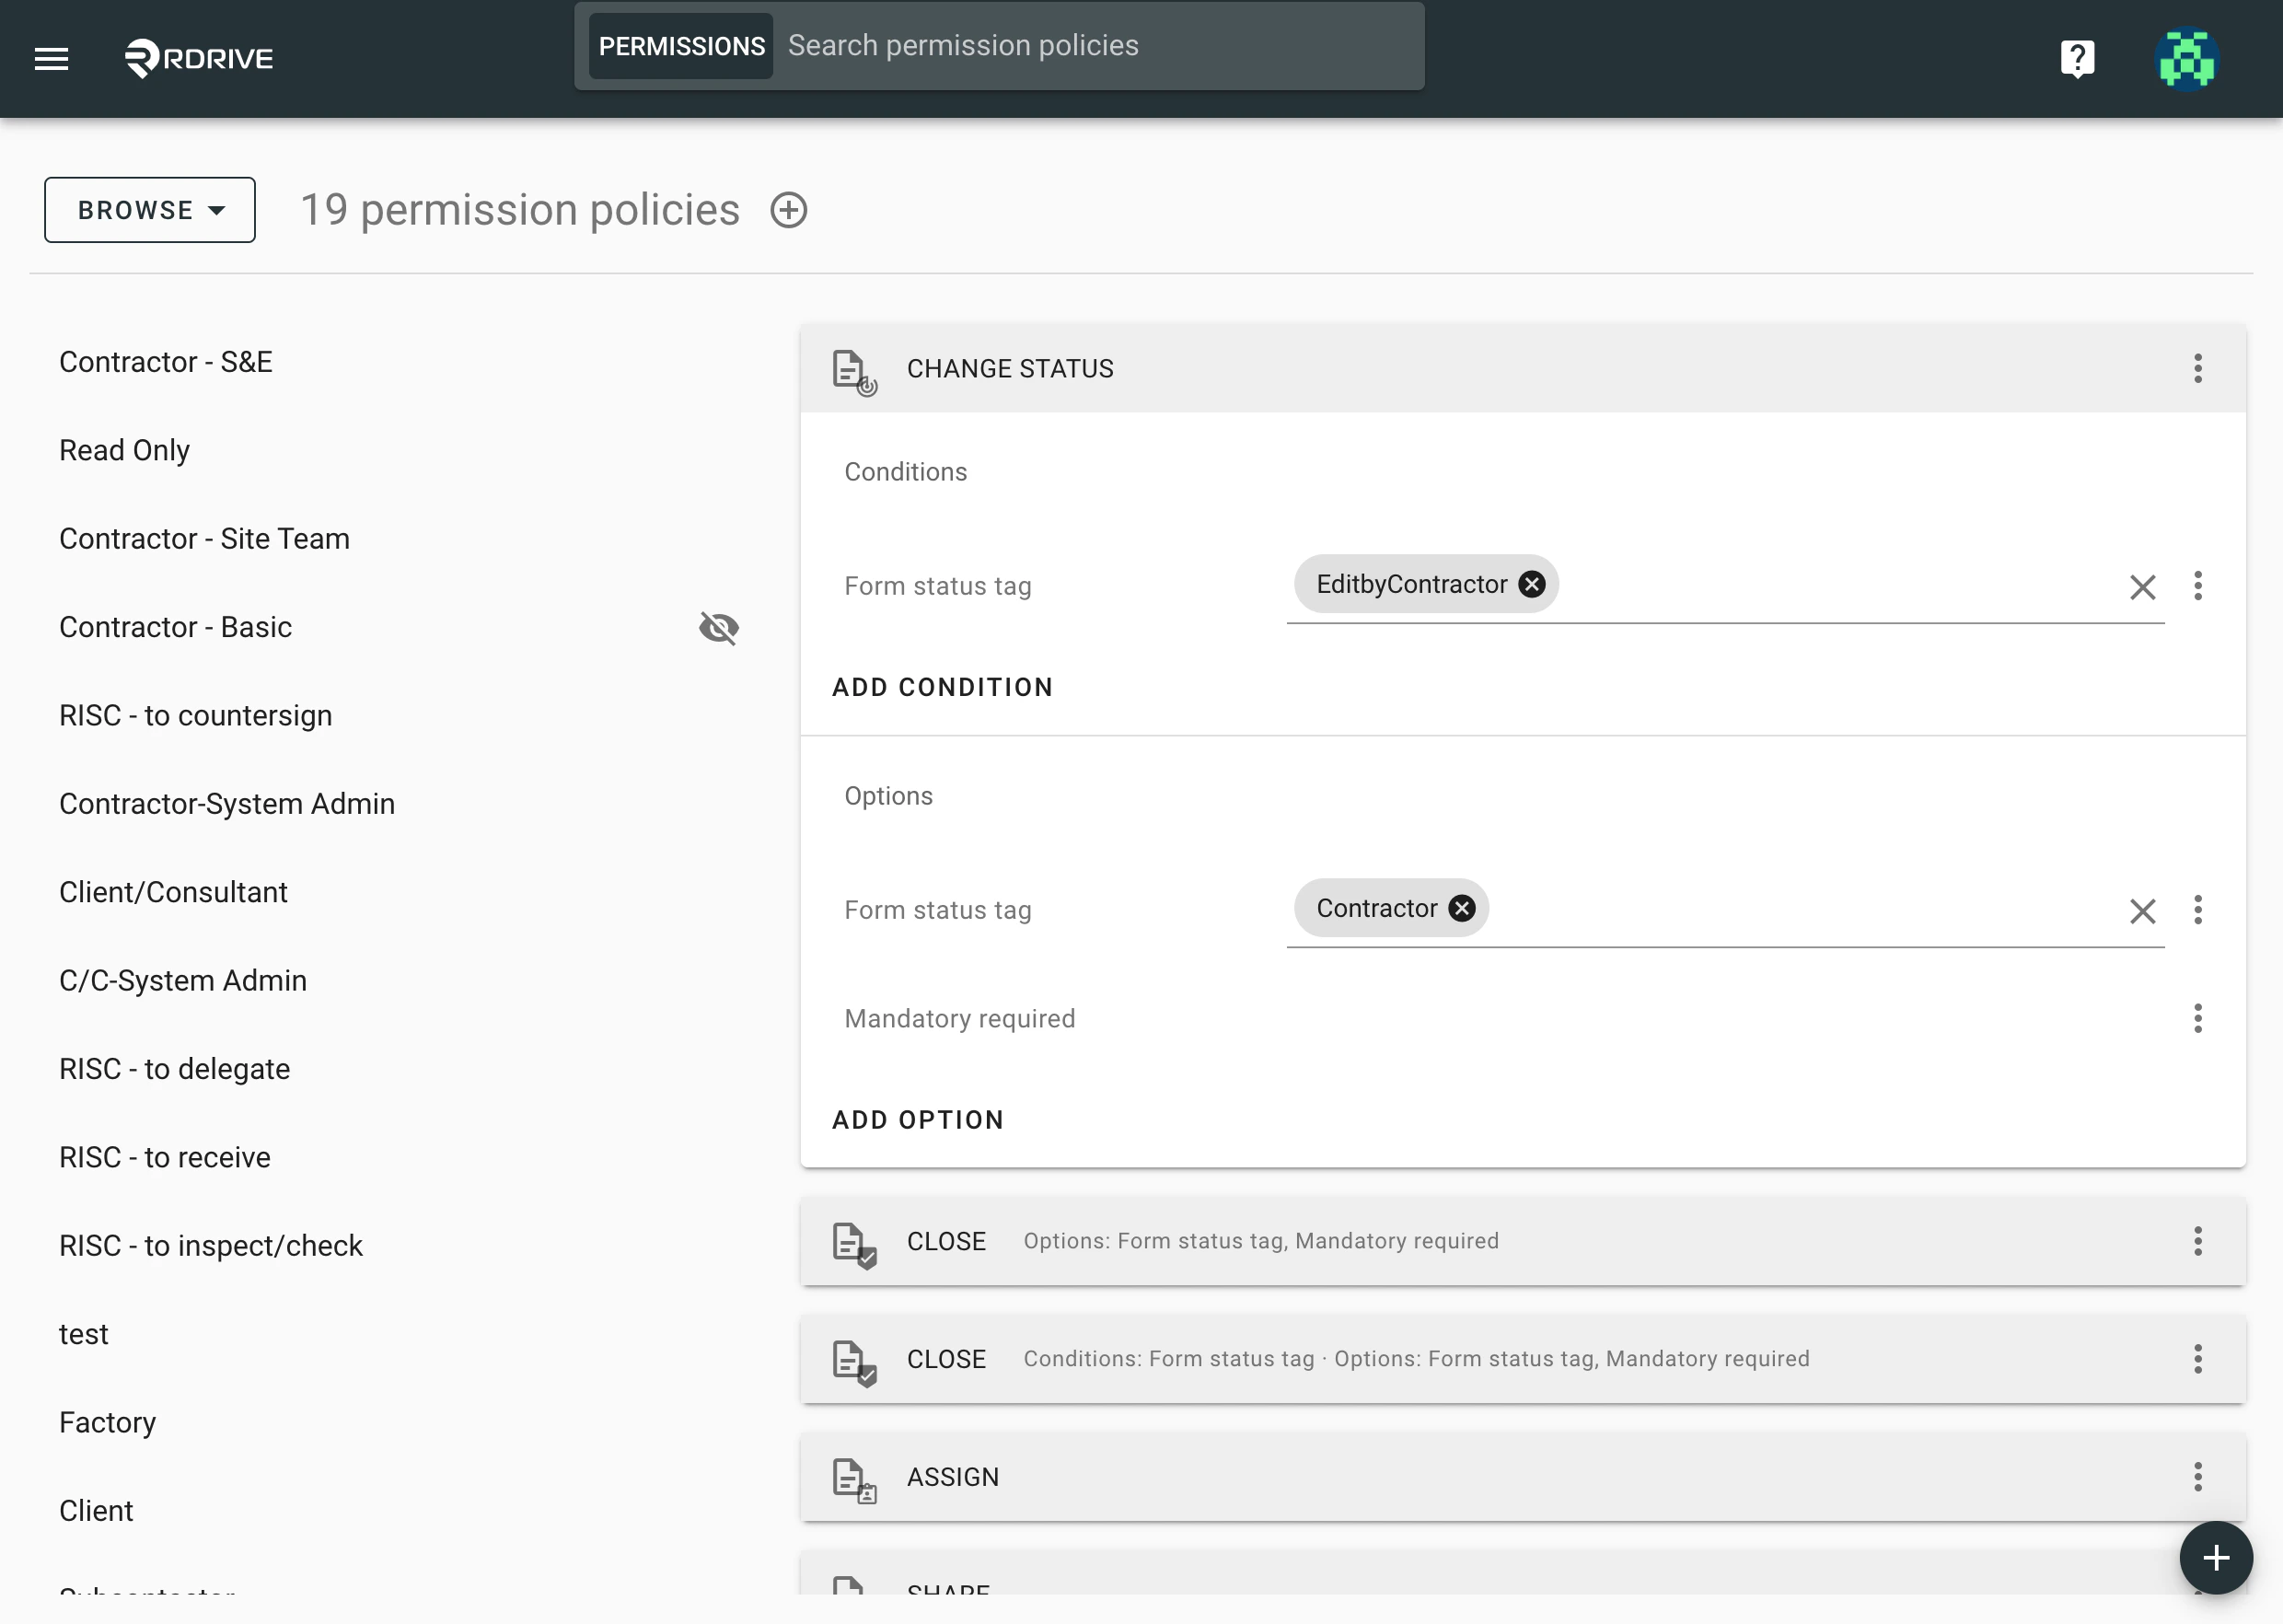
Task: Select the PERMISSIONS search scope label
Action: click(x=681, y=45)
